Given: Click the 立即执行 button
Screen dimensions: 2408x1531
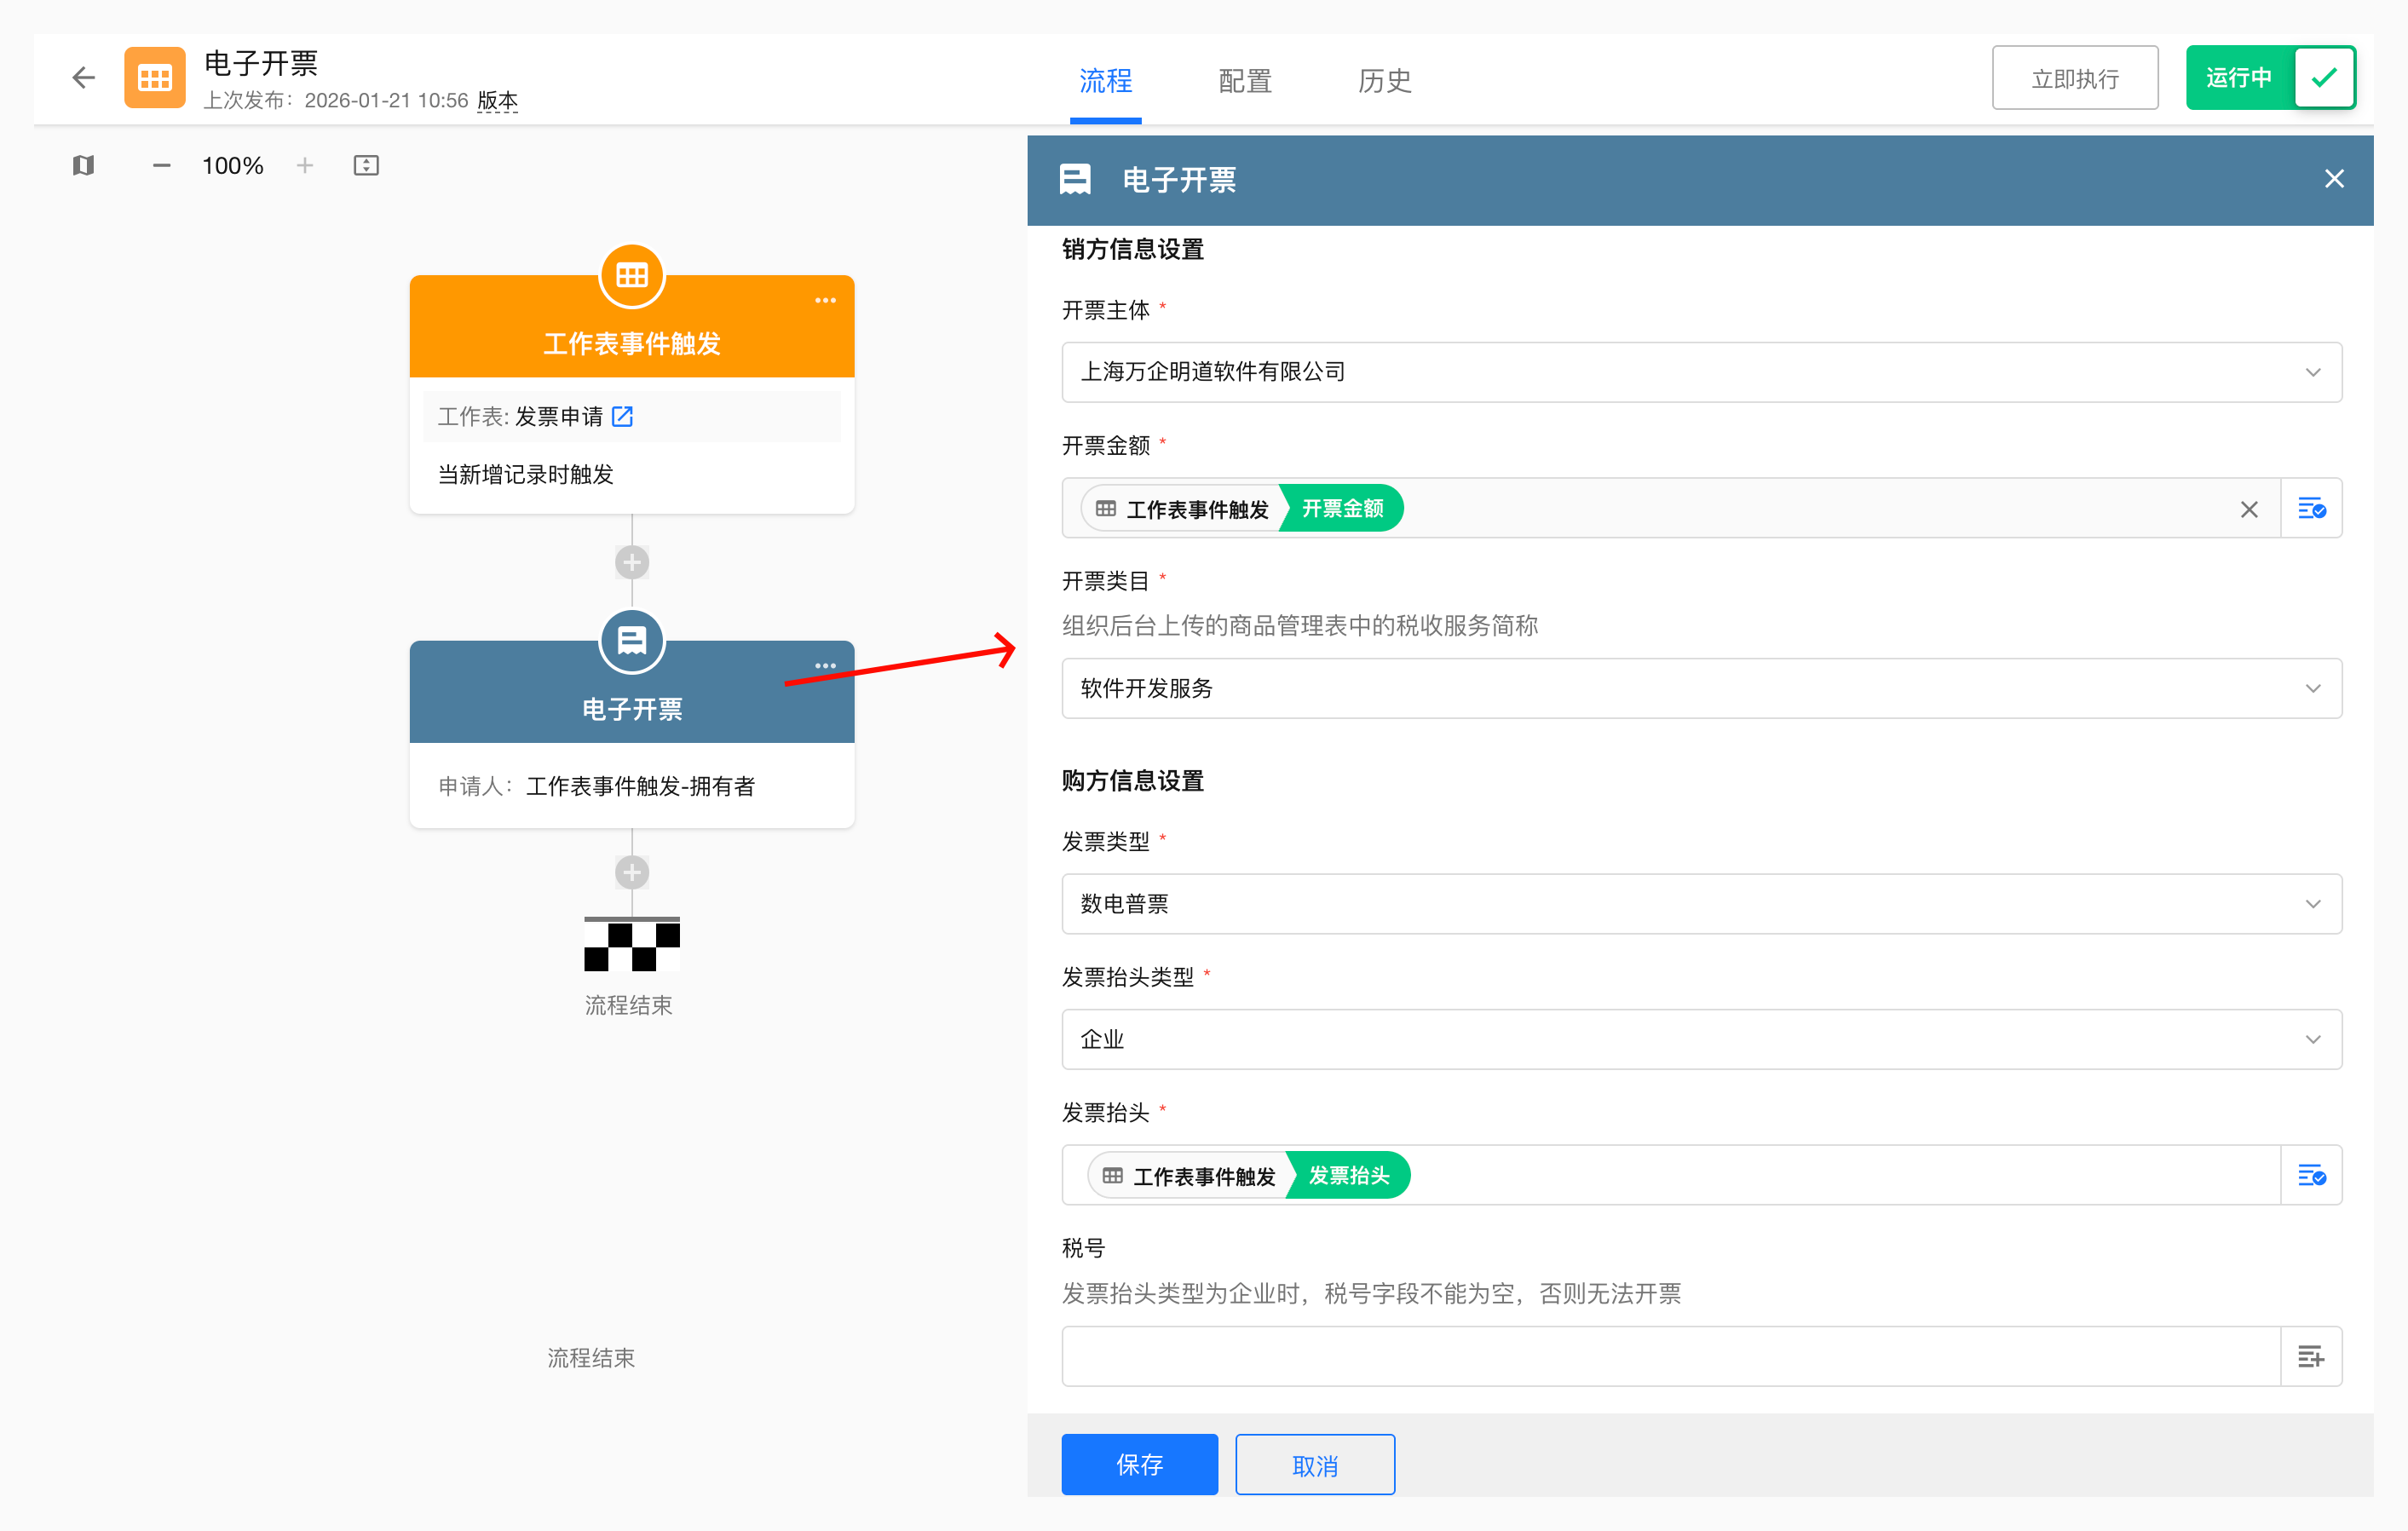Looking at the screenshot, I should coord(2074,78).
